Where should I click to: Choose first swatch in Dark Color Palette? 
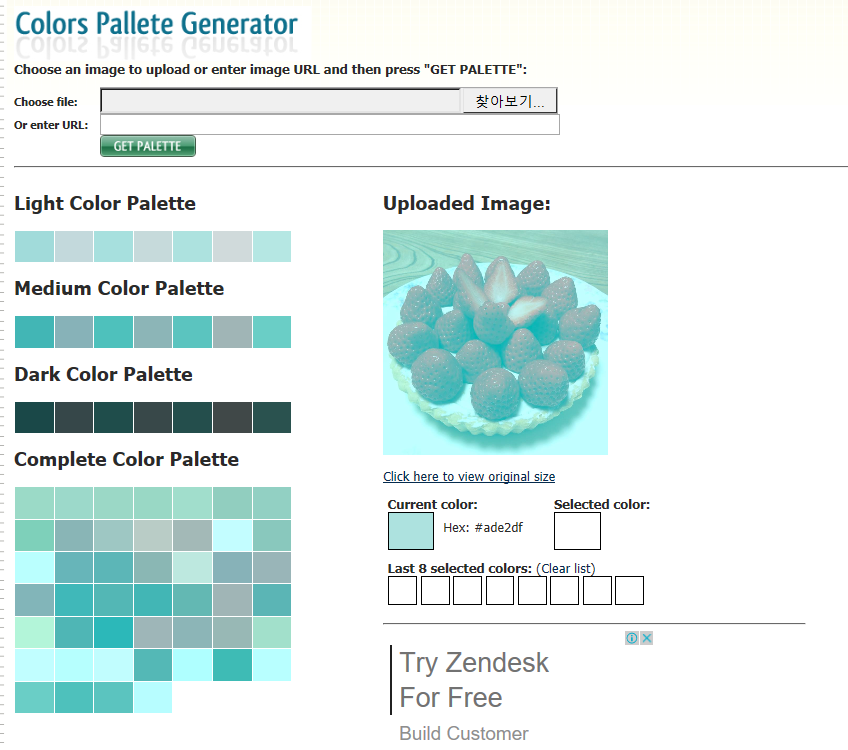(34, 417)
